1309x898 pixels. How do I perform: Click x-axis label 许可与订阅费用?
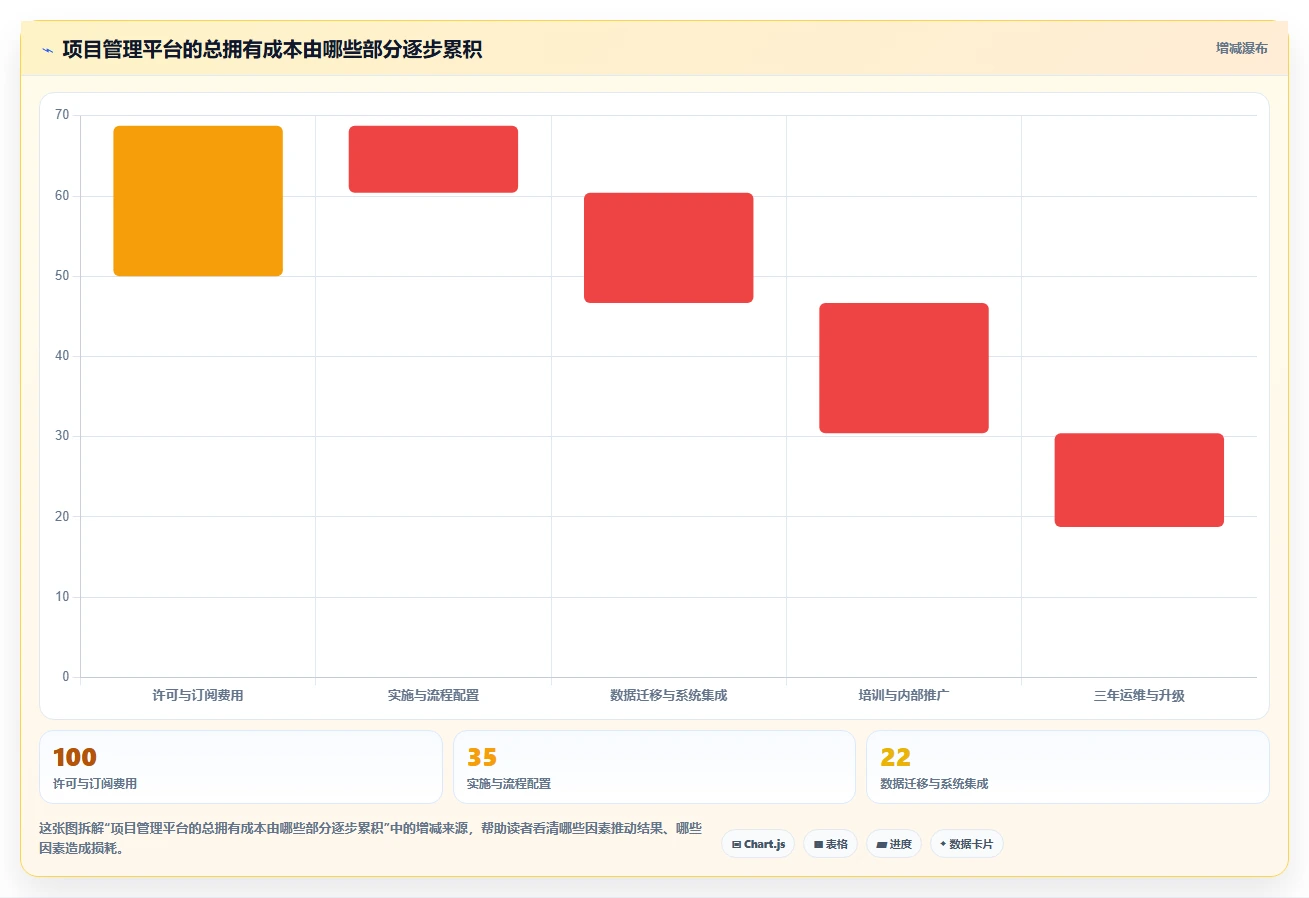coord(198,695)
